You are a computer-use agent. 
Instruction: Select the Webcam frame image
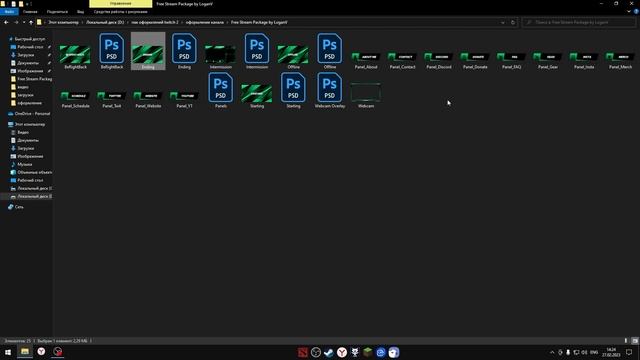tap(366, 95)
